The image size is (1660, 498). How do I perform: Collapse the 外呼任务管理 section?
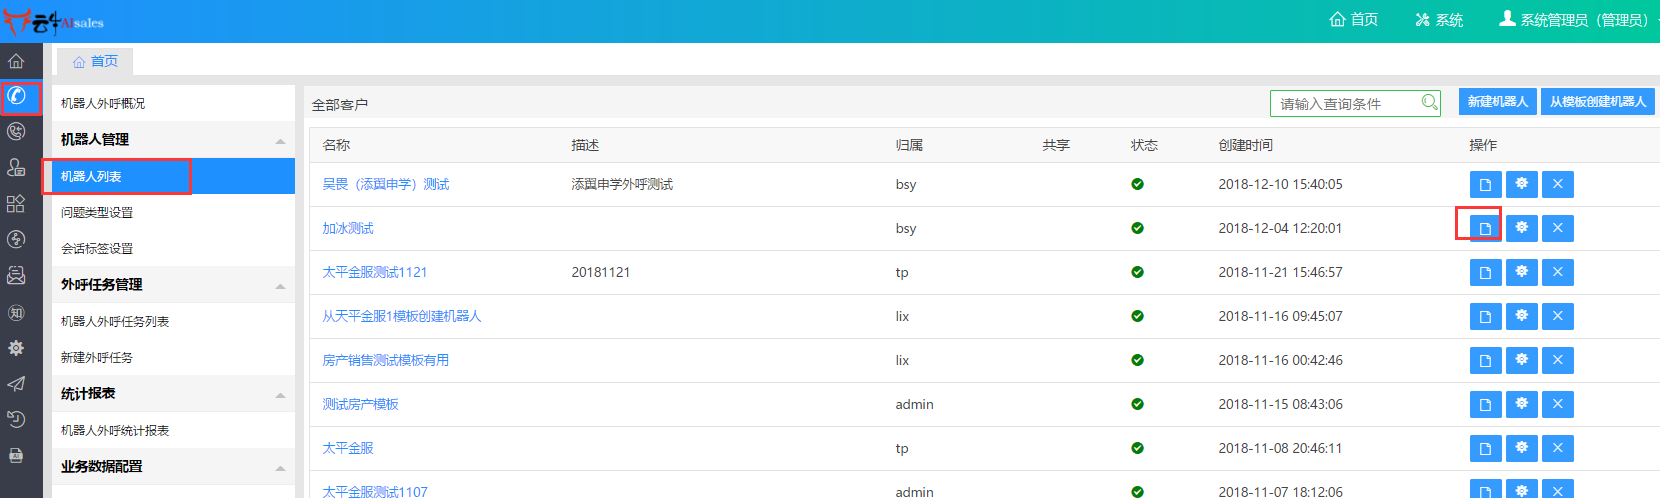coord(280,286)
